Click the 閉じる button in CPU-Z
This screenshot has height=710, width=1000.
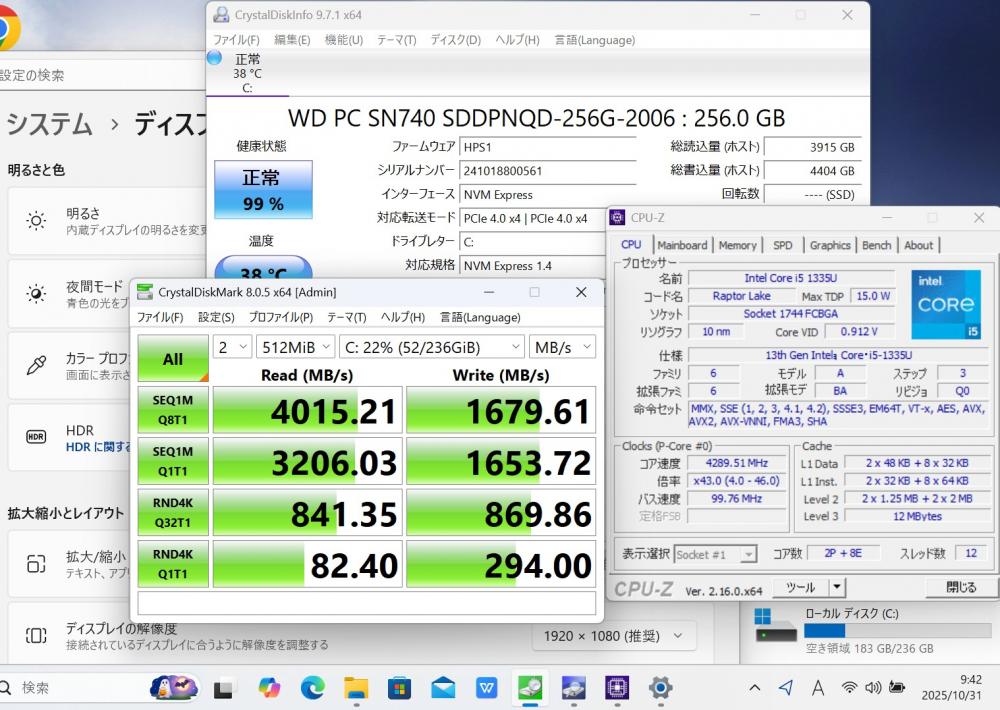click(x=960, y=587)
